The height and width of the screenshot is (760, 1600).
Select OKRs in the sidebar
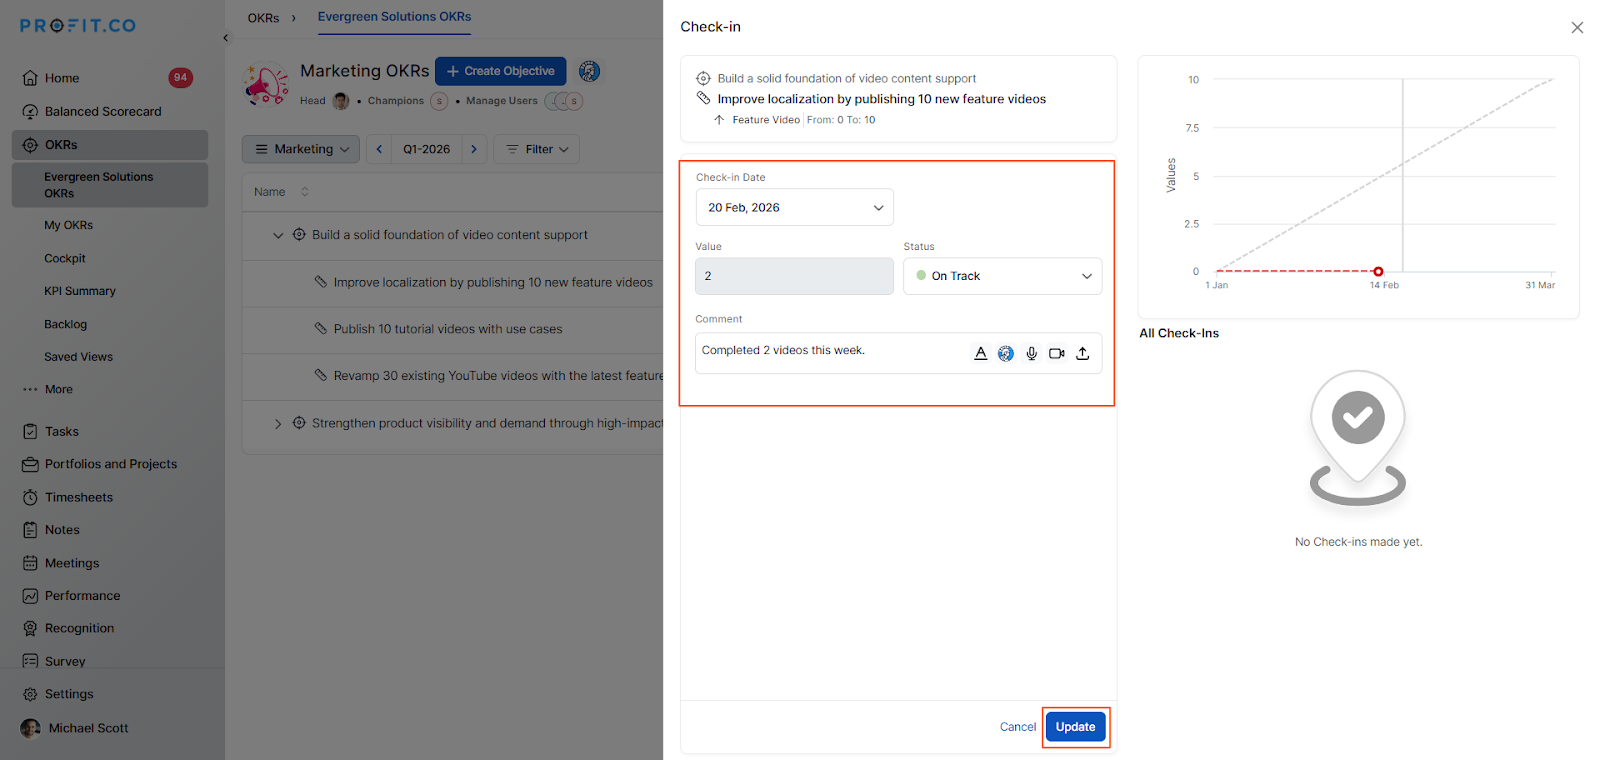point(110,145)
